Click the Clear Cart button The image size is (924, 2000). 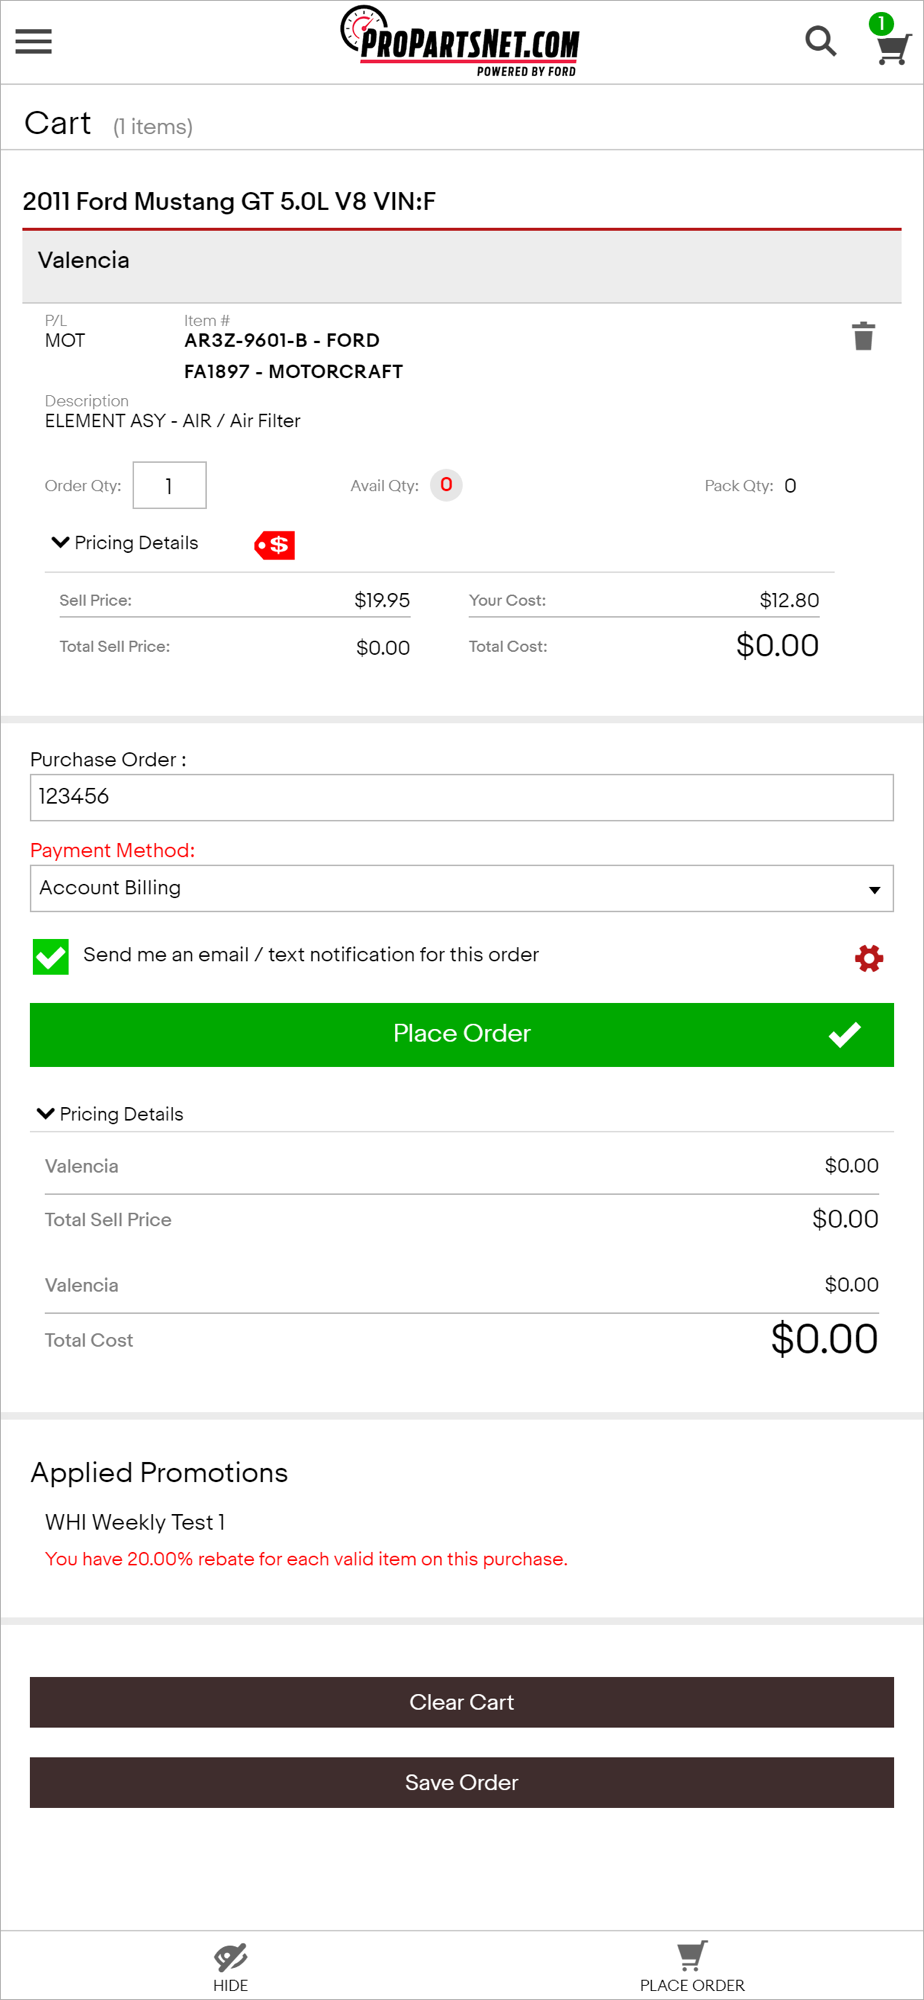coord(461,1702)
